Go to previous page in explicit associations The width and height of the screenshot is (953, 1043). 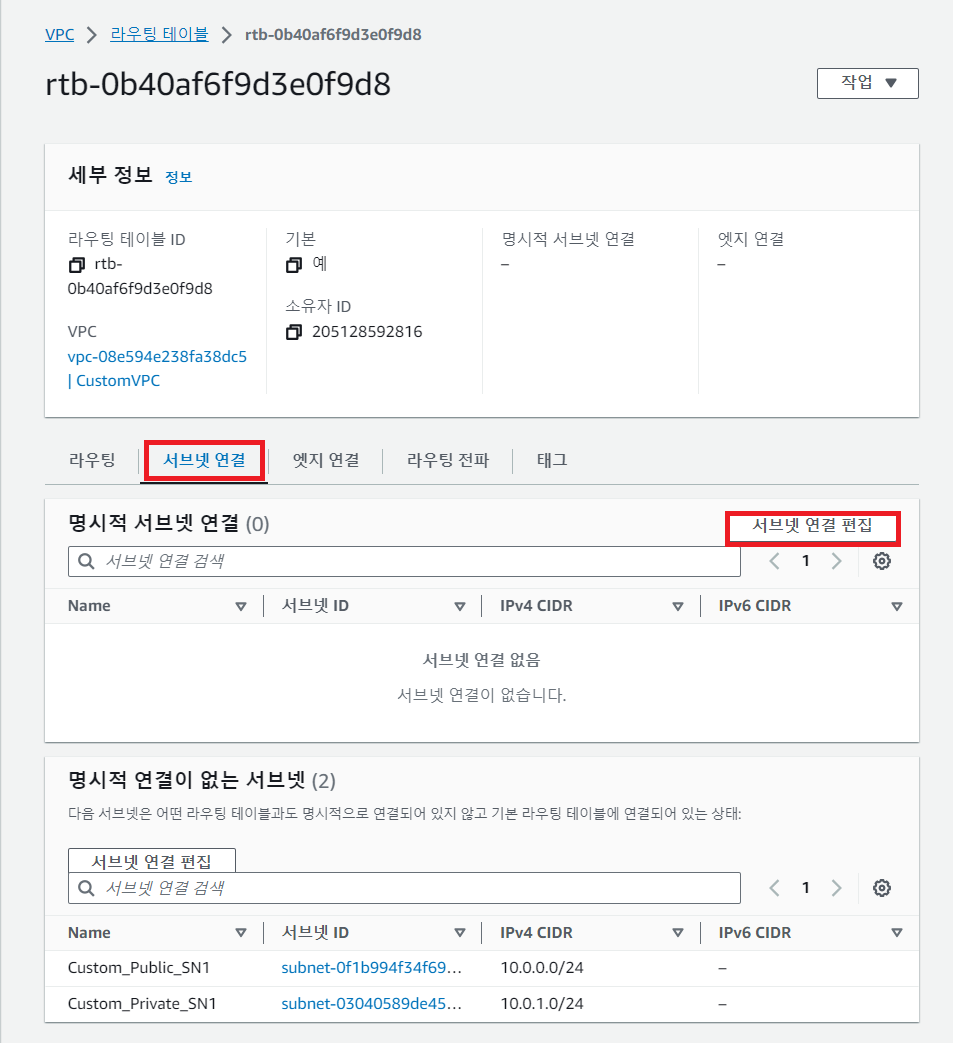tap(775, 561)
